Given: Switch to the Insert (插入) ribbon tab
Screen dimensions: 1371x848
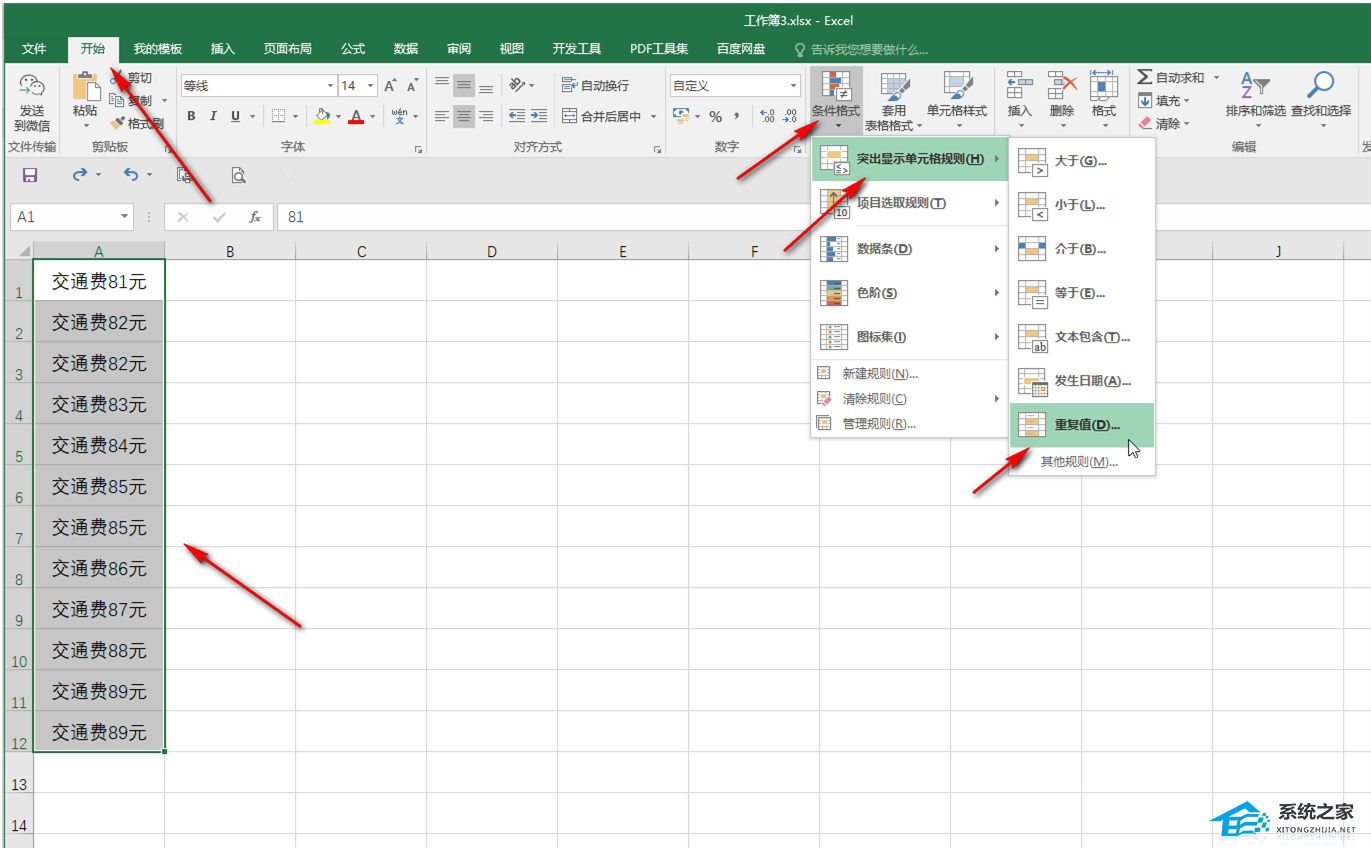Looking at the screenshot, I should tap(222, 49).
